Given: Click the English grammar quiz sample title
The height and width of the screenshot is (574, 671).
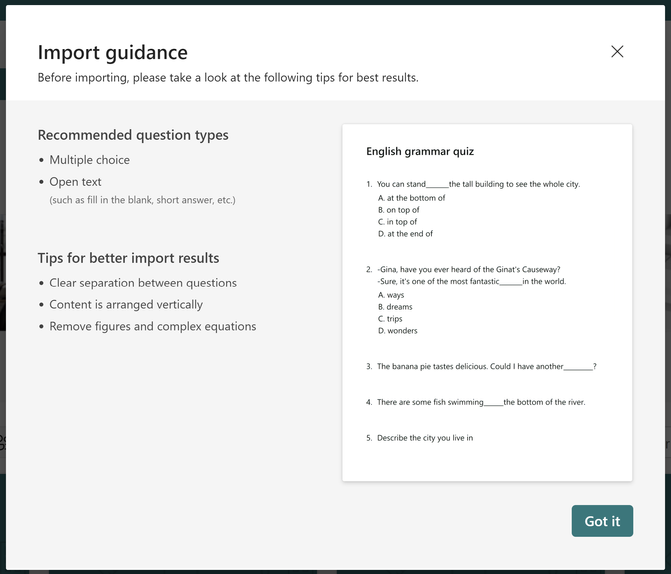Looking at the screenshot, I should tap(420, 152).
